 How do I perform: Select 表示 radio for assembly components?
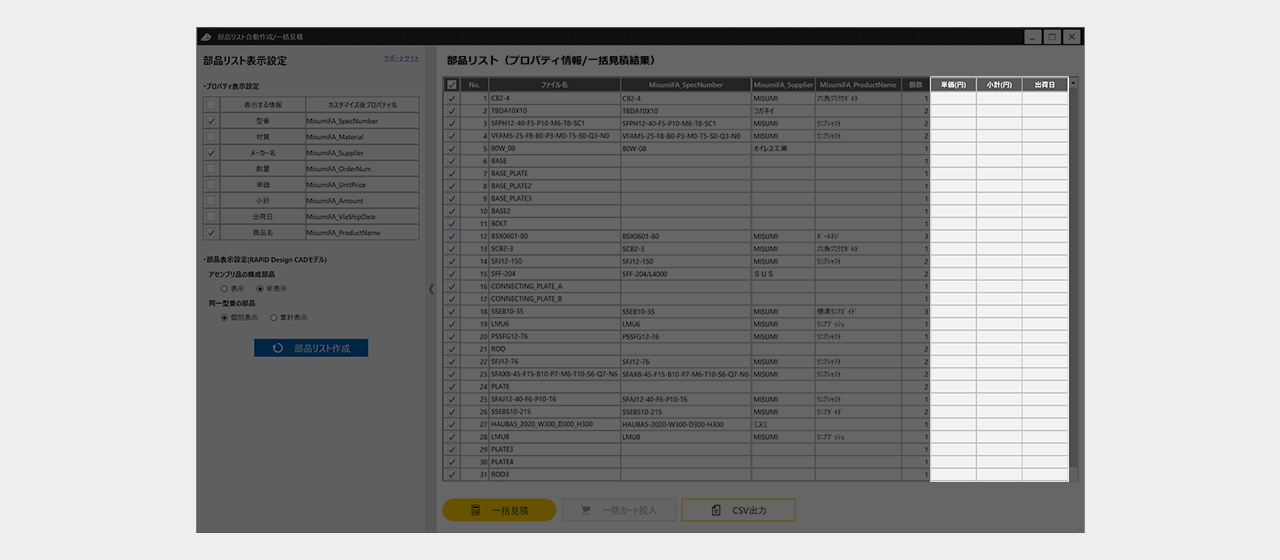pyautogui.click(x=224, y=288)
